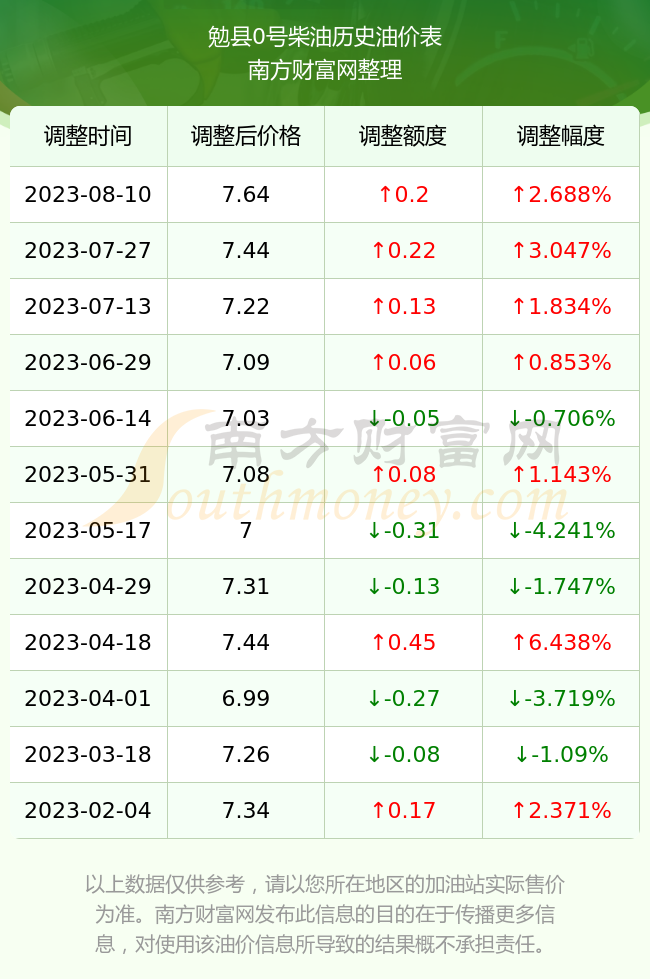Select the 2023-08-10 date cell
Viewport: 650px width, 980px height.
(x=88, y=194)
